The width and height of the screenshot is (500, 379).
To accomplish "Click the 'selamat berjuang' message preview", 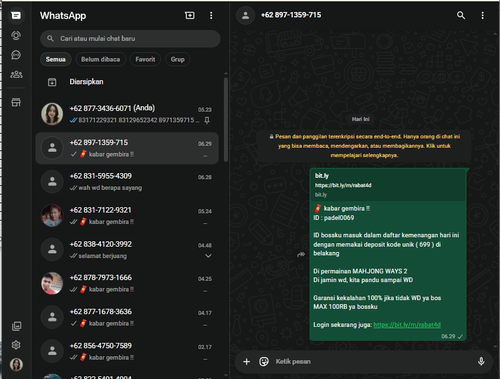I will pos(103,256).
